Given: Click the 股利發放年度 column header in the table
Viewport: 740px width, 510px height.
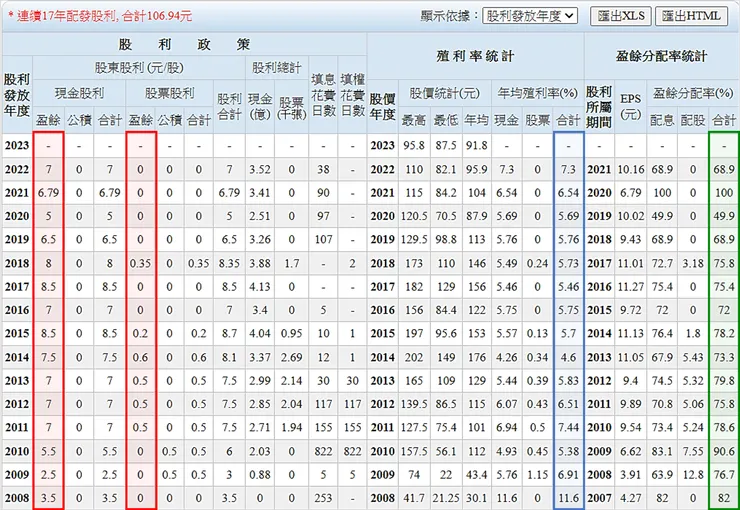Looking at the screenshot, I should (17, 95).
